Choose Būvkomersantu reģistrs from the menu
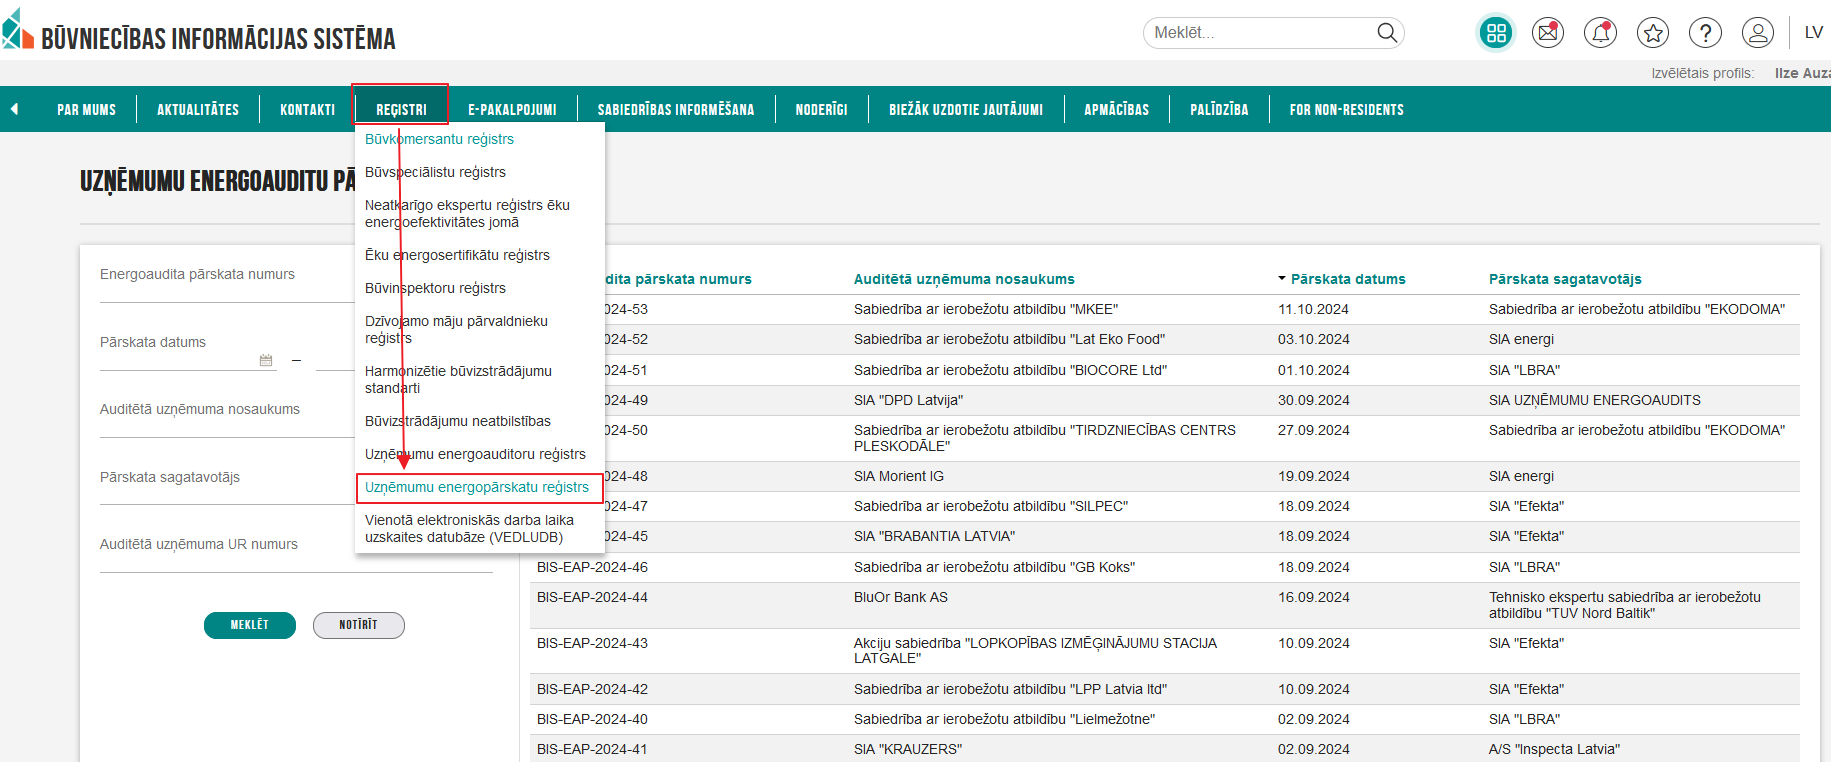The image size is (1831, 762). click(439, 139)
